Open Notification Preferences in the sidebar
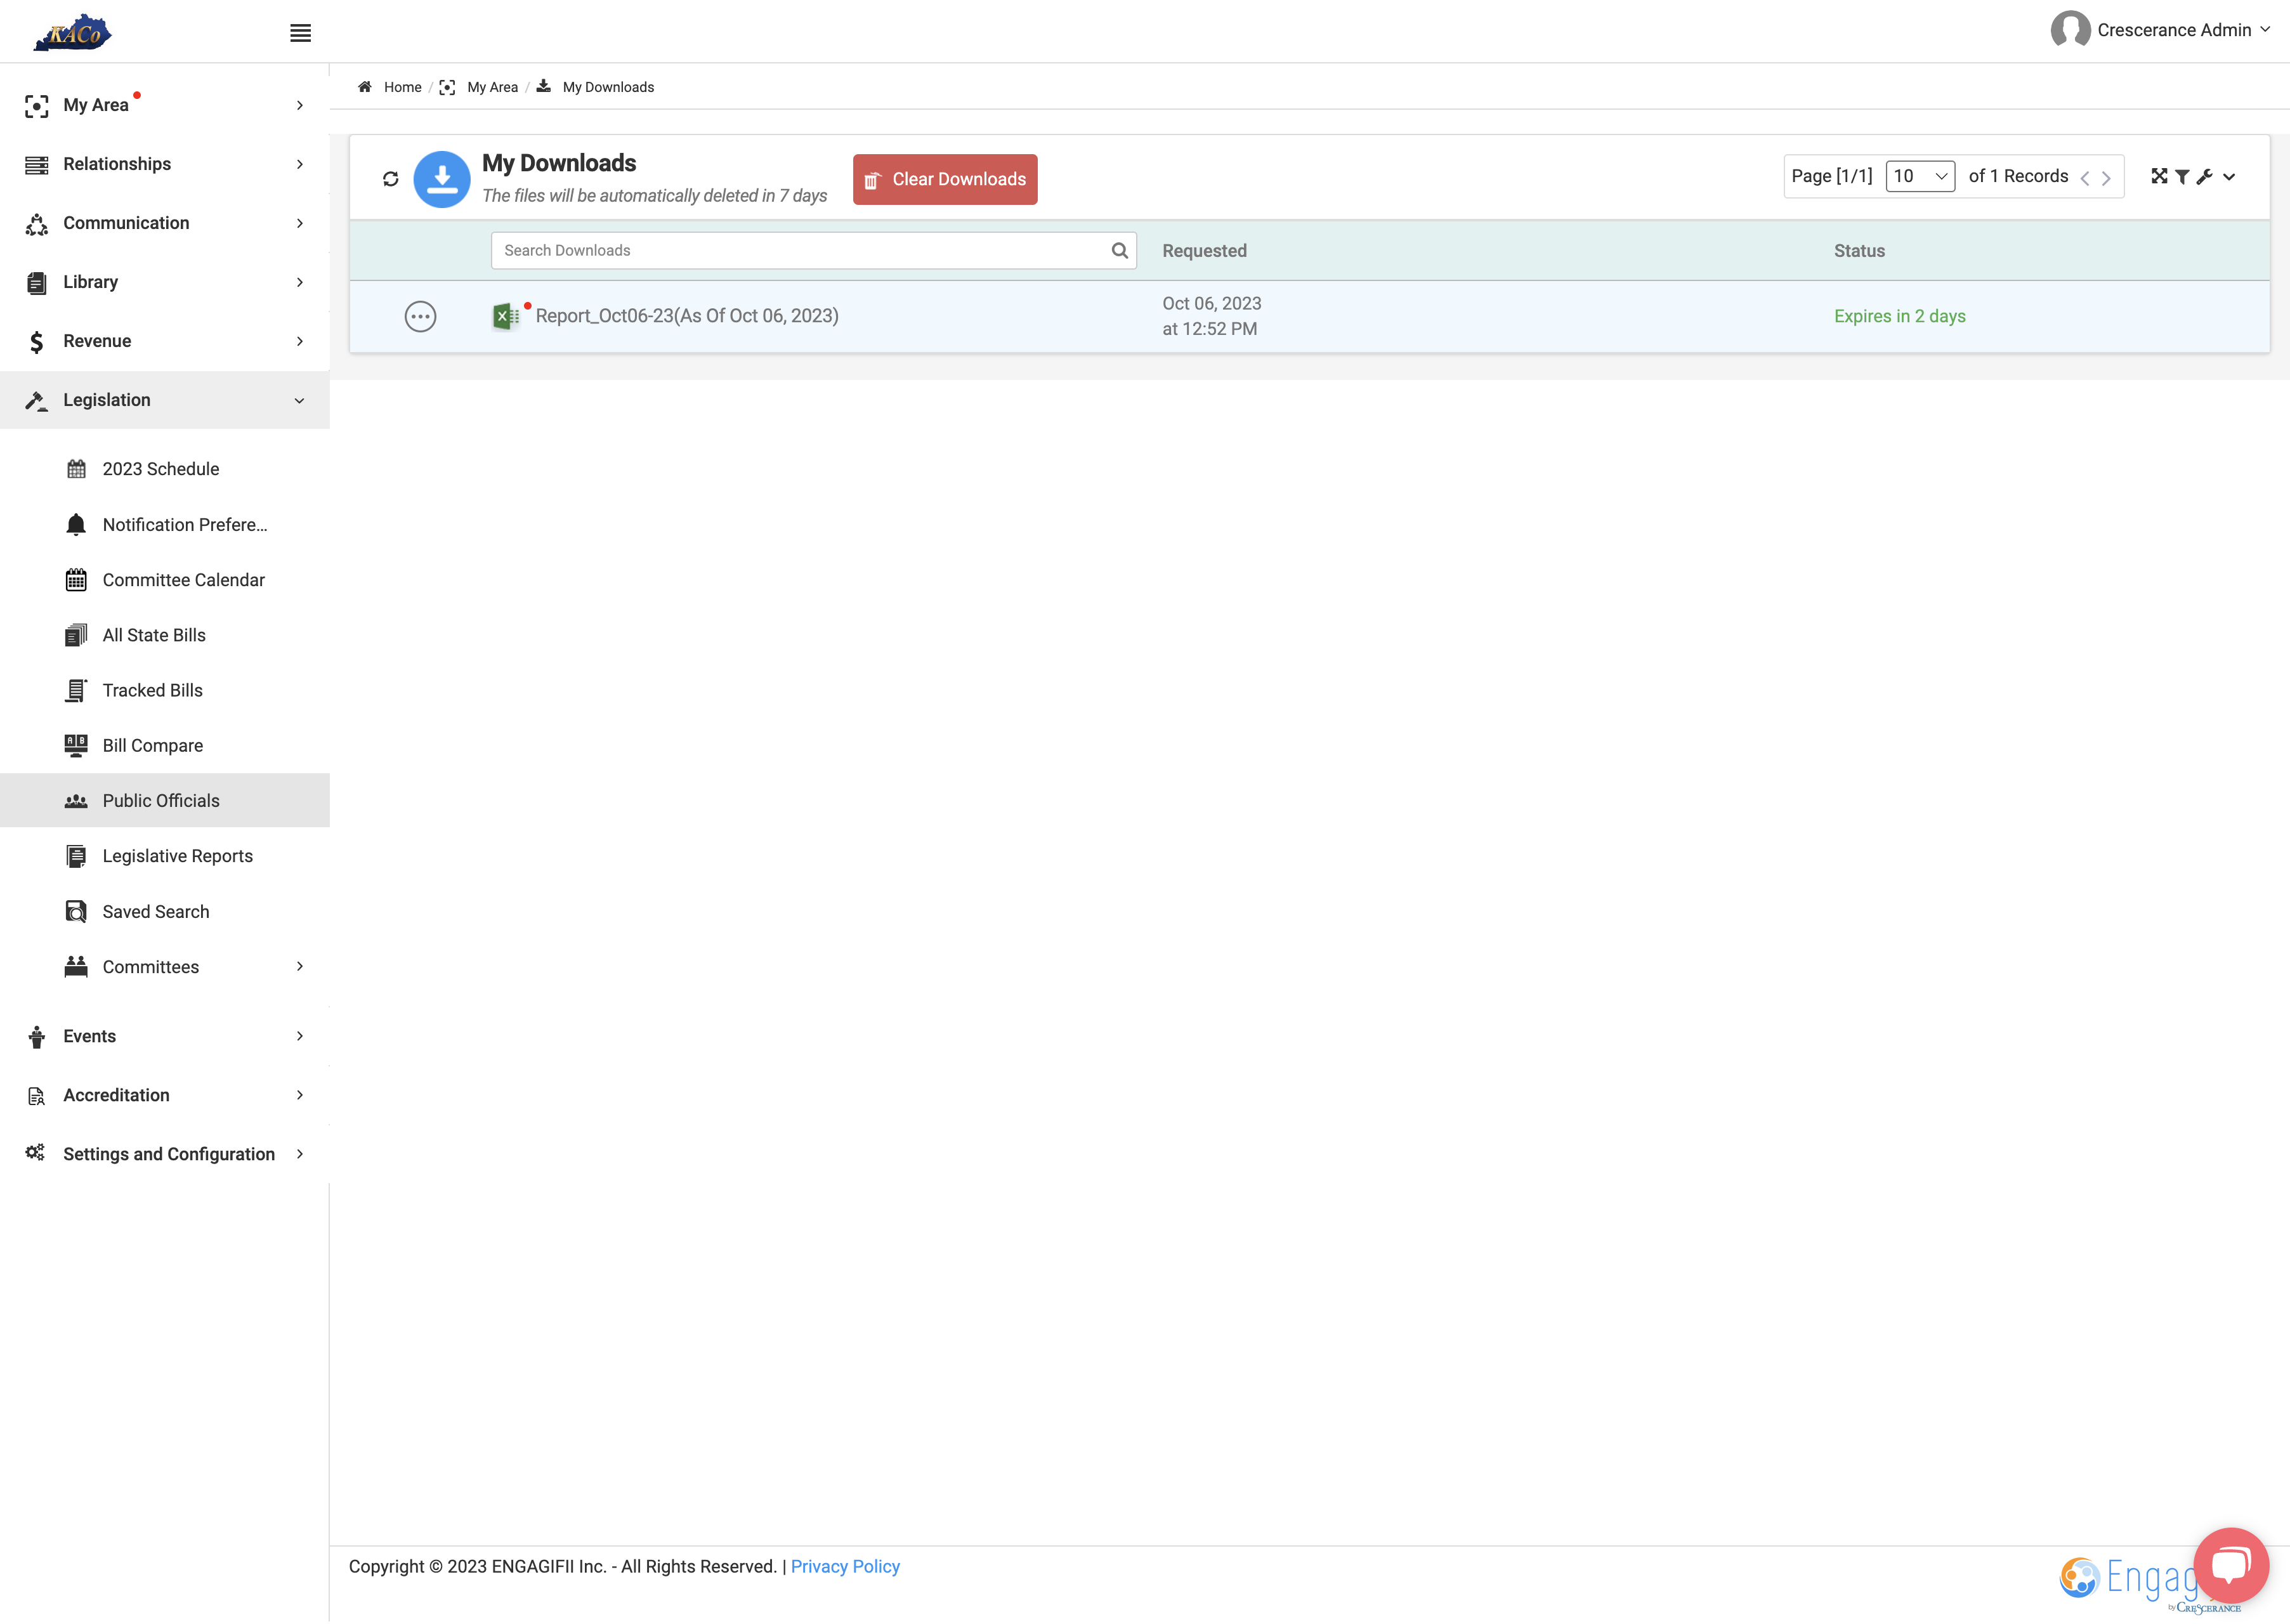 (165, 524)
